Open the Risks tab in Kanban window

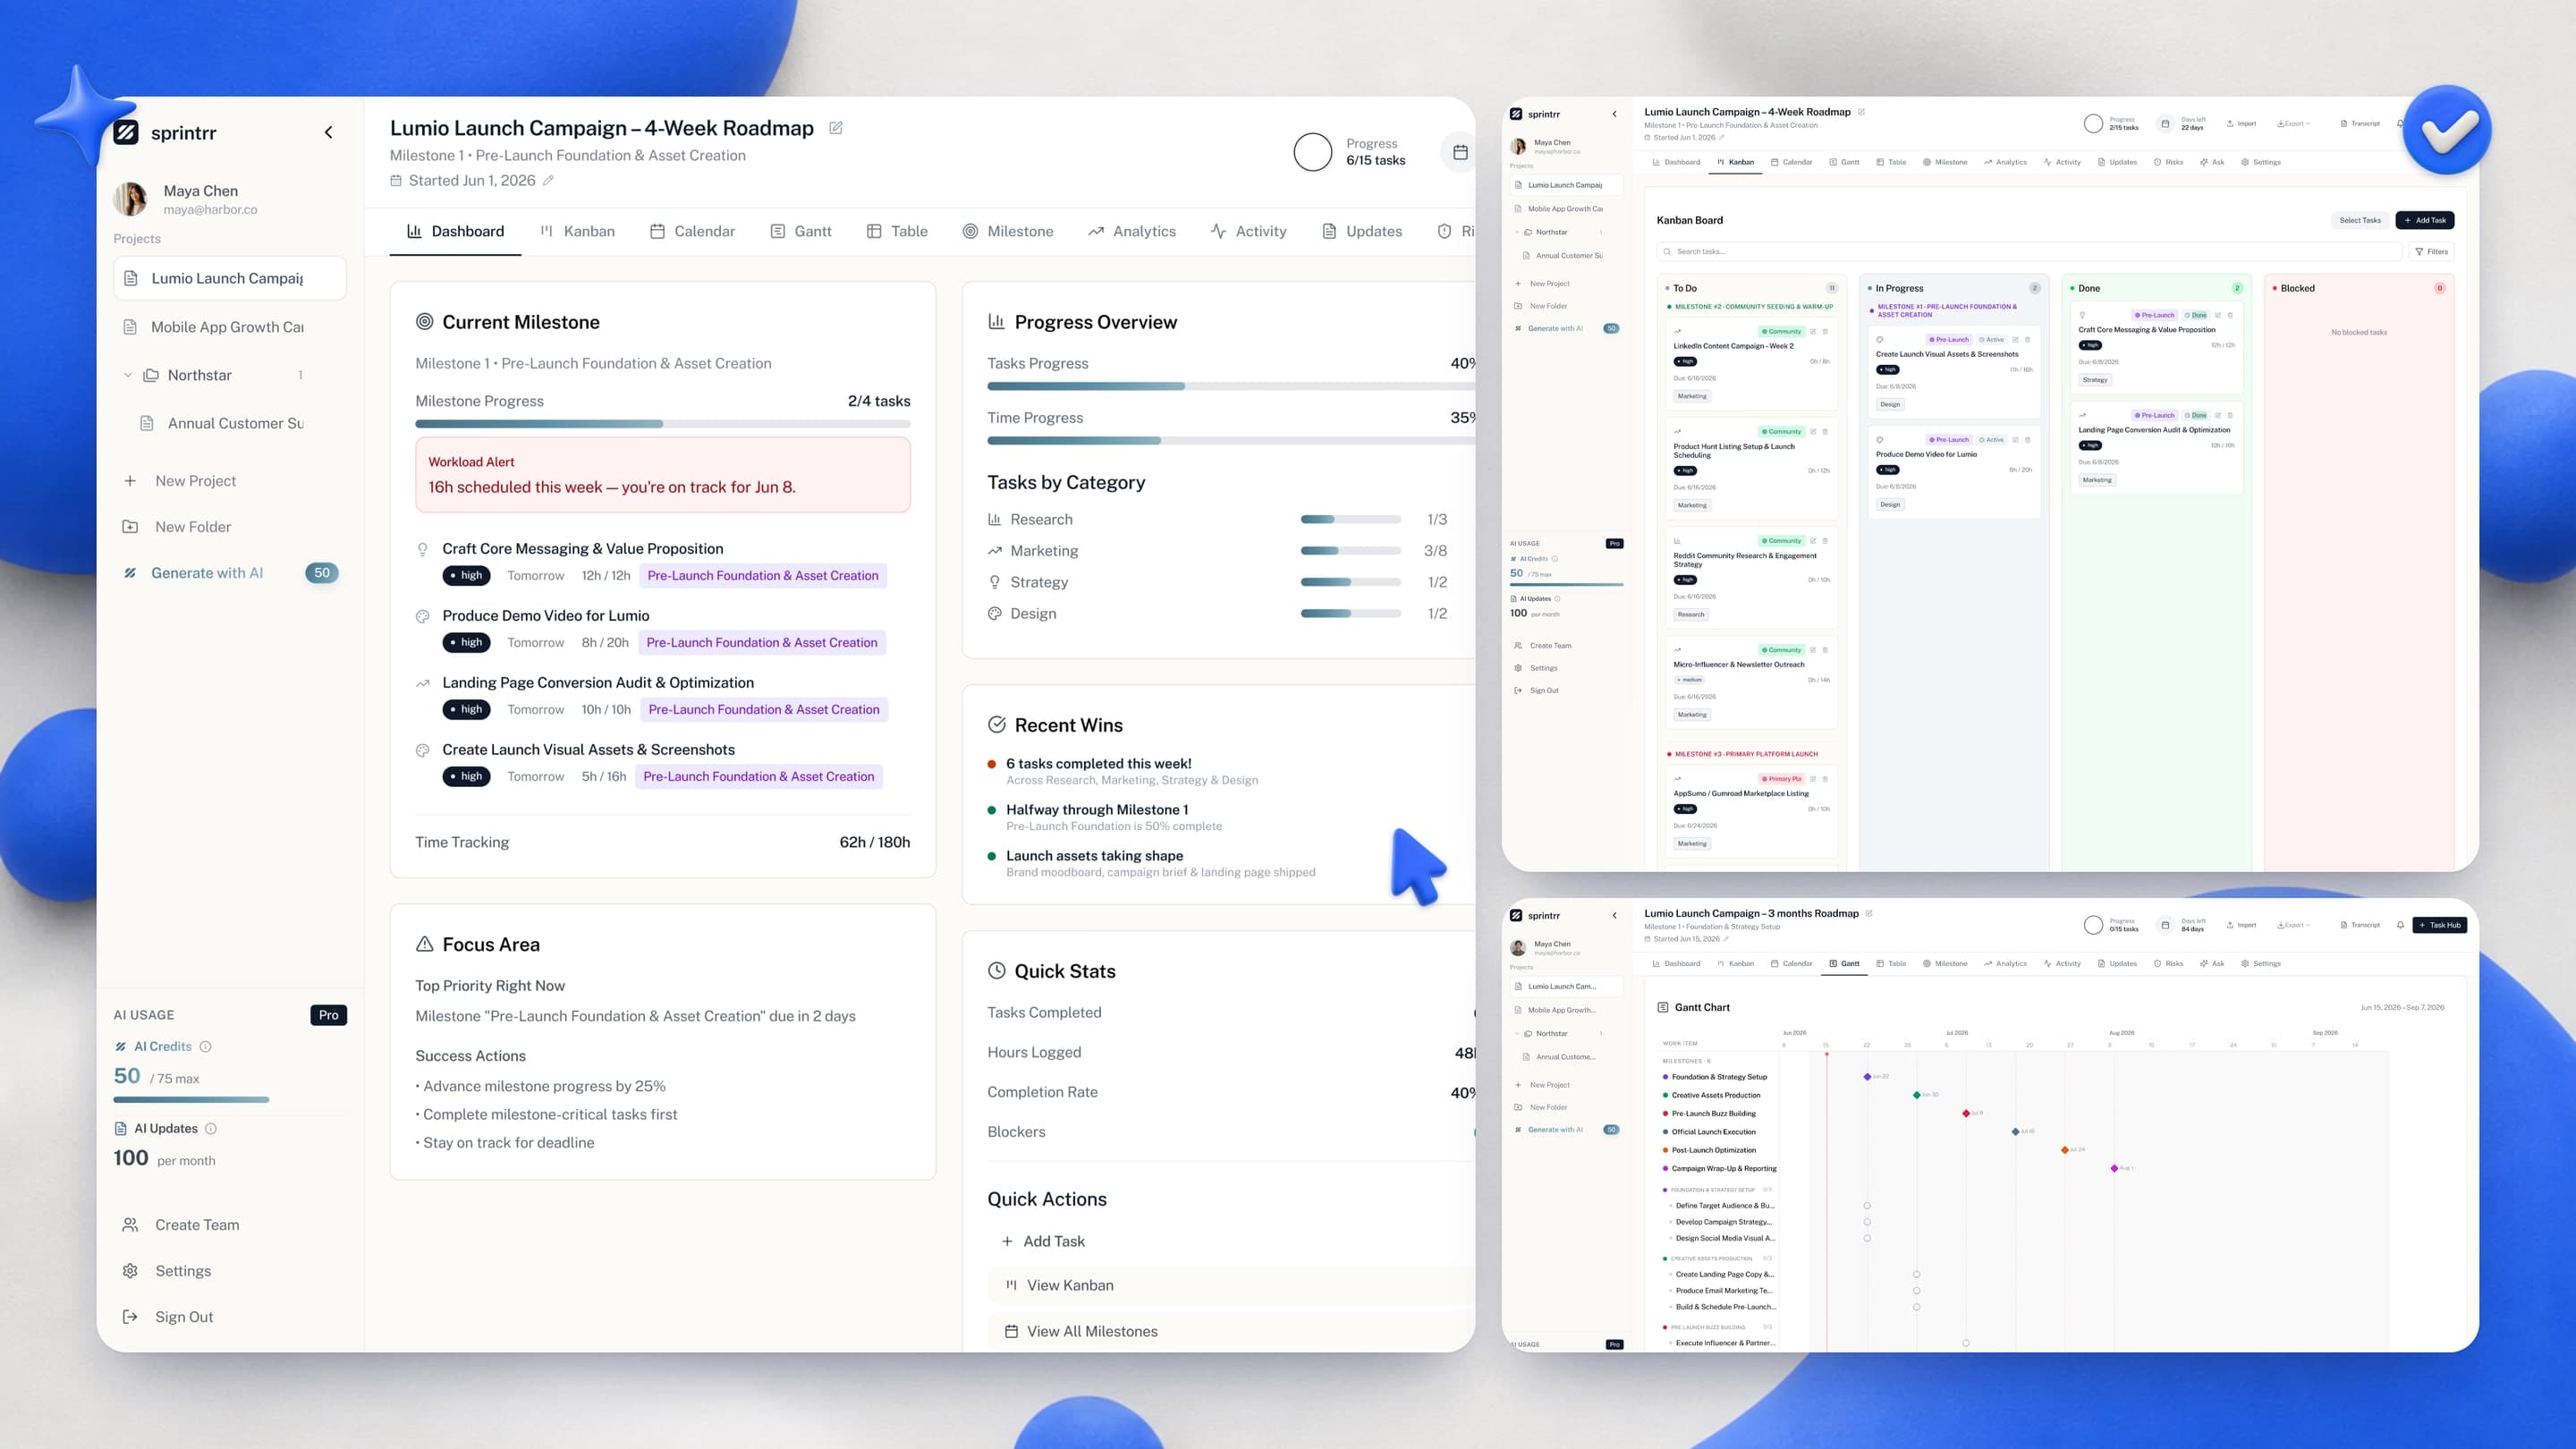coord(2168,162)
